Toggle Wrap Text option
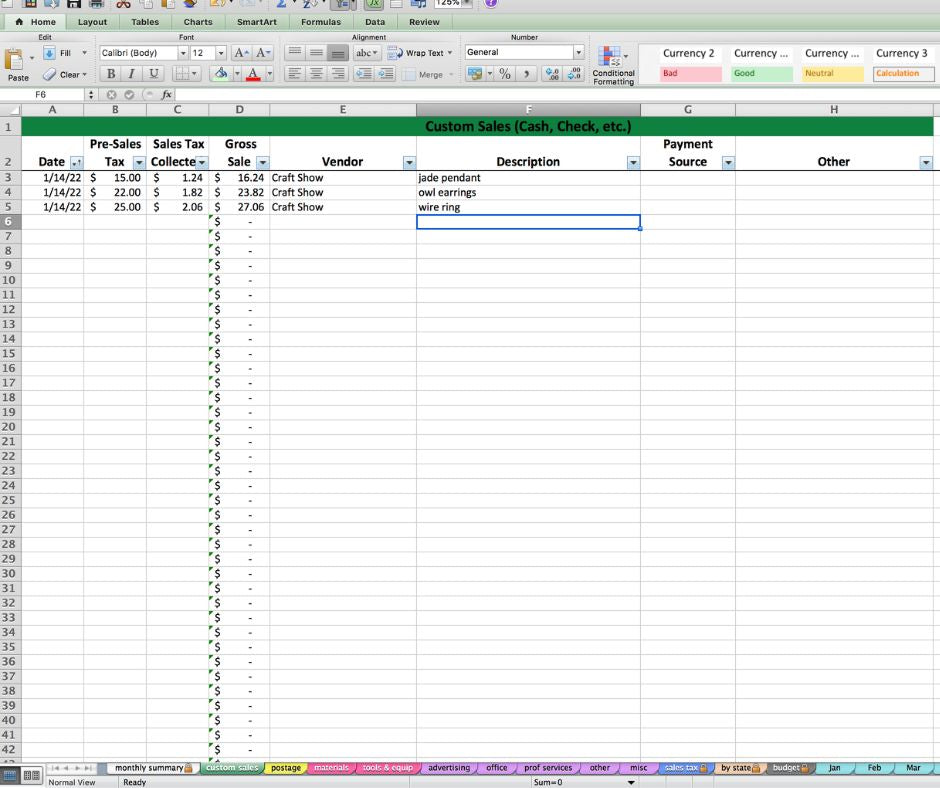Image resolution: width=940 pixels, height=788 pixels. (x=420, y=53)
